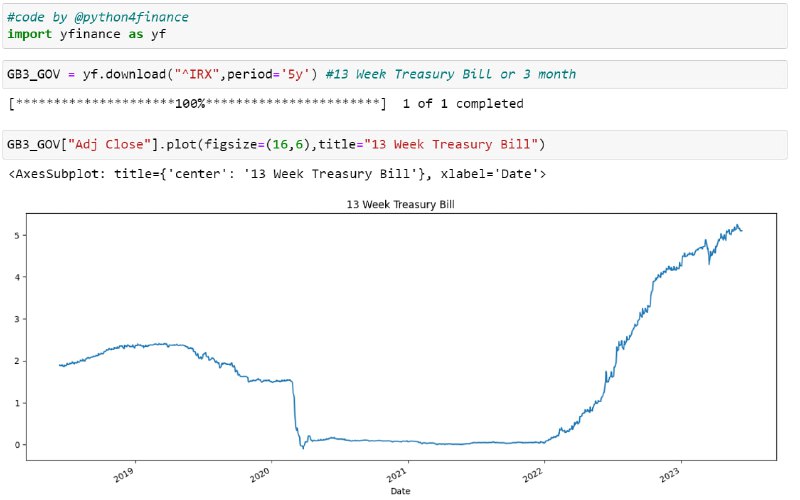This screenshot has height=500, width=800.
Task: Click the yf.download code cell
Action: (395, 74)
